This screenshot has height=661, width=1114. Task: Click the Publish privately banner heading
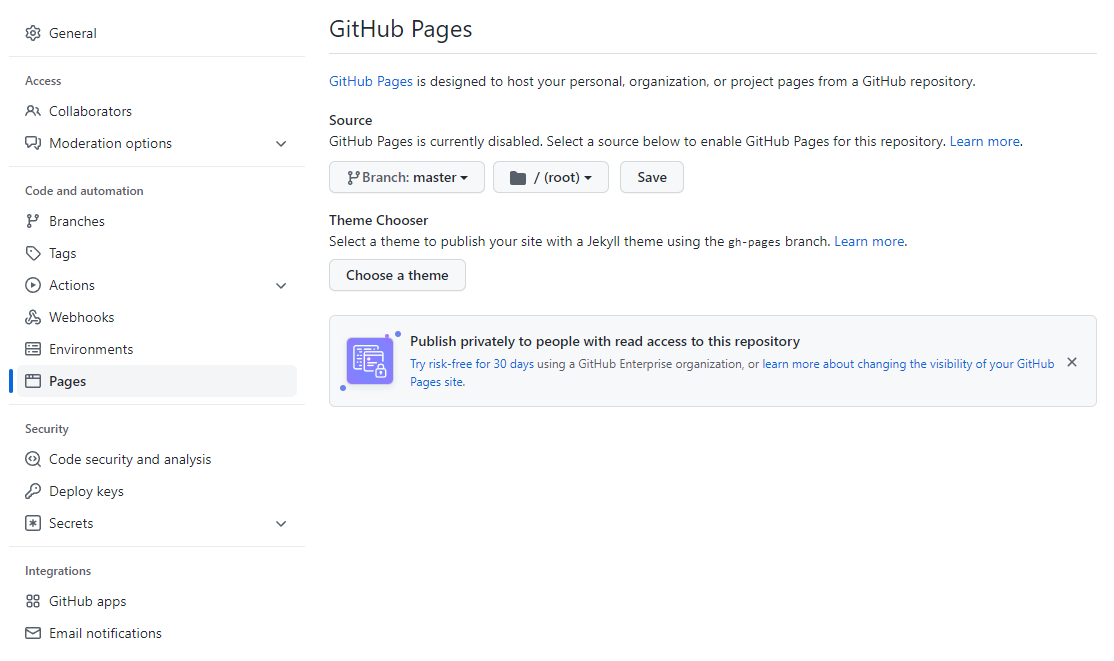[x=605, y=341]
